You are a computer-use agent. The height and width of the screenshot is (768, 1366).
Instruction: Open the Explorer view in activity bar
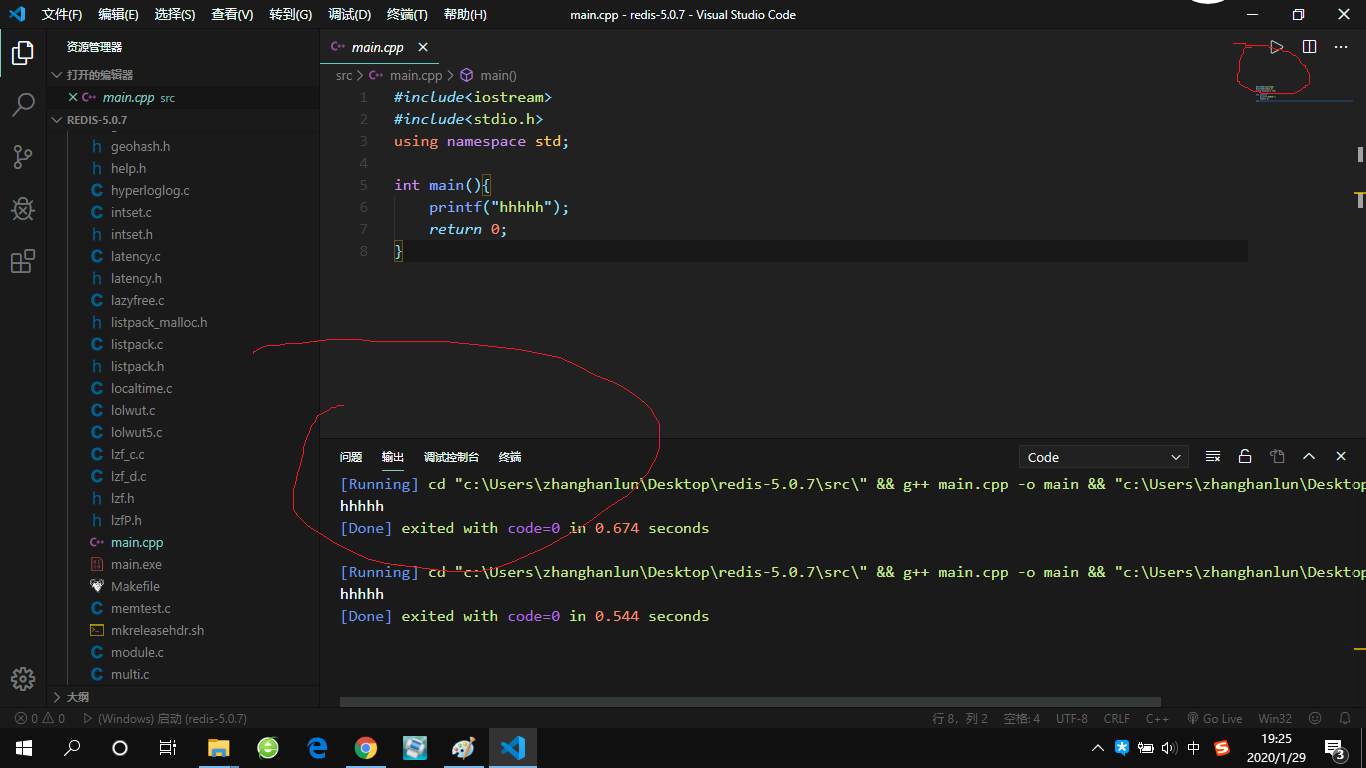[23, 54]
